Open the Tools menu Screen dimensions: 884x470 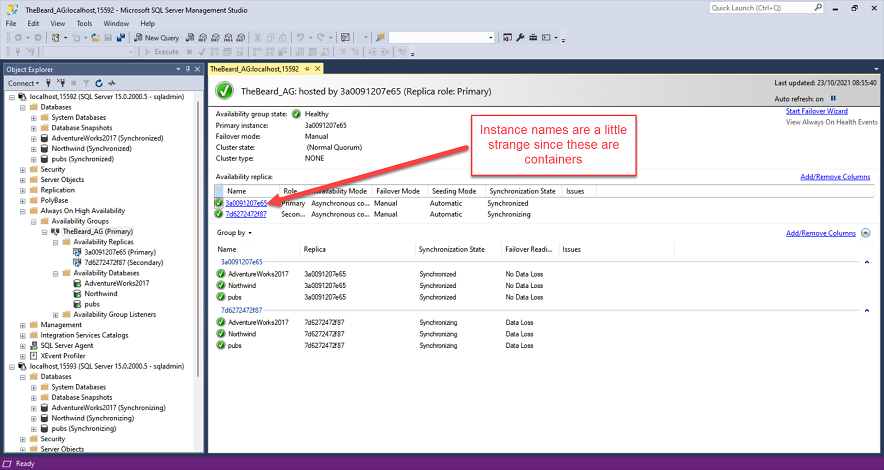tap(84, 24)
